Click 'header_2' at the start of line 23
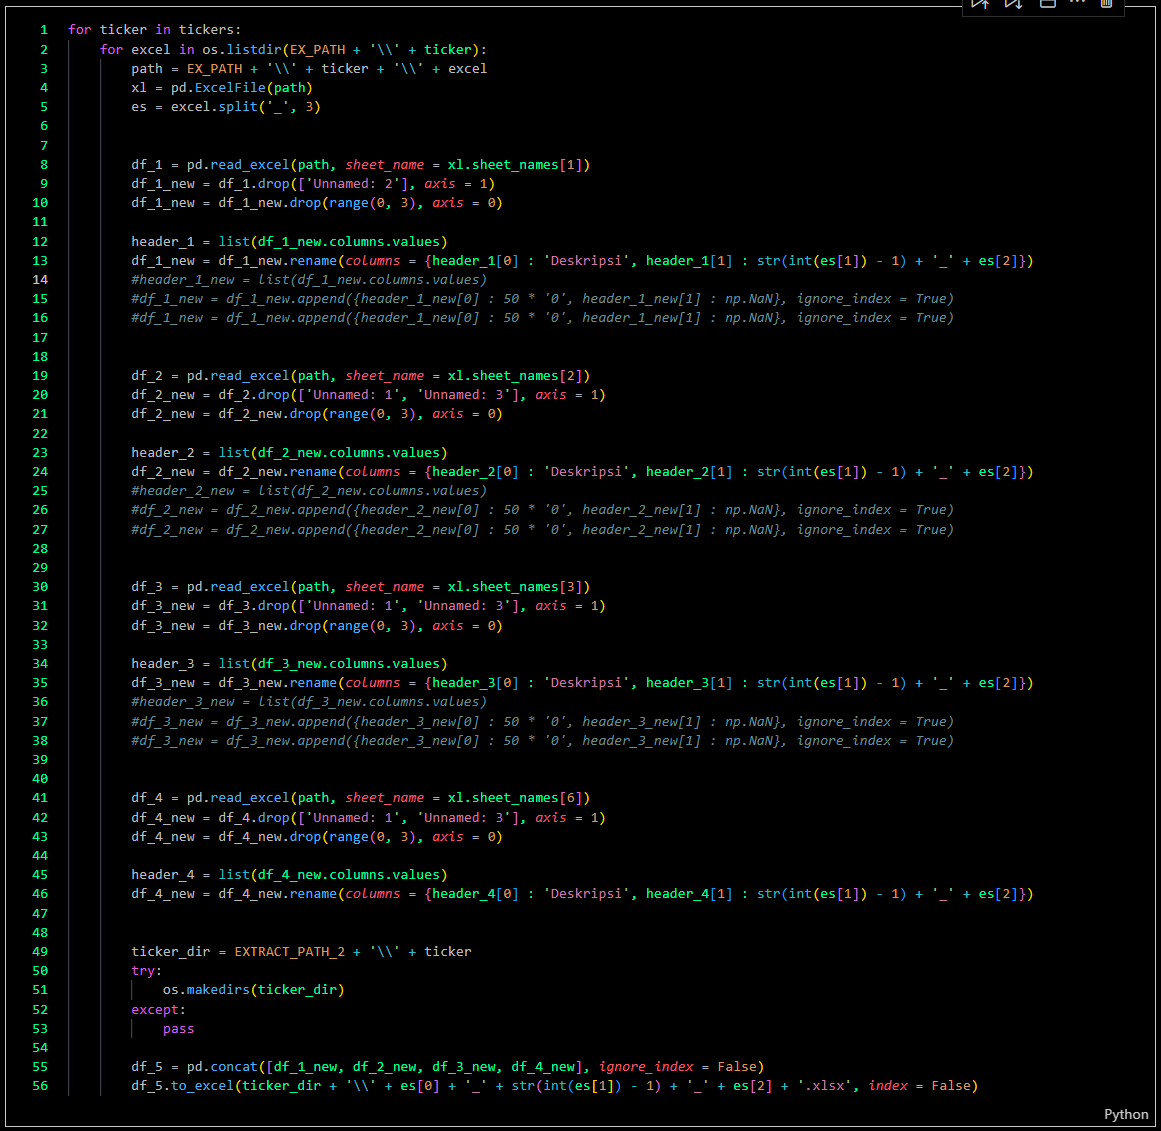Screen dimensions: 1161x1131 163,453
